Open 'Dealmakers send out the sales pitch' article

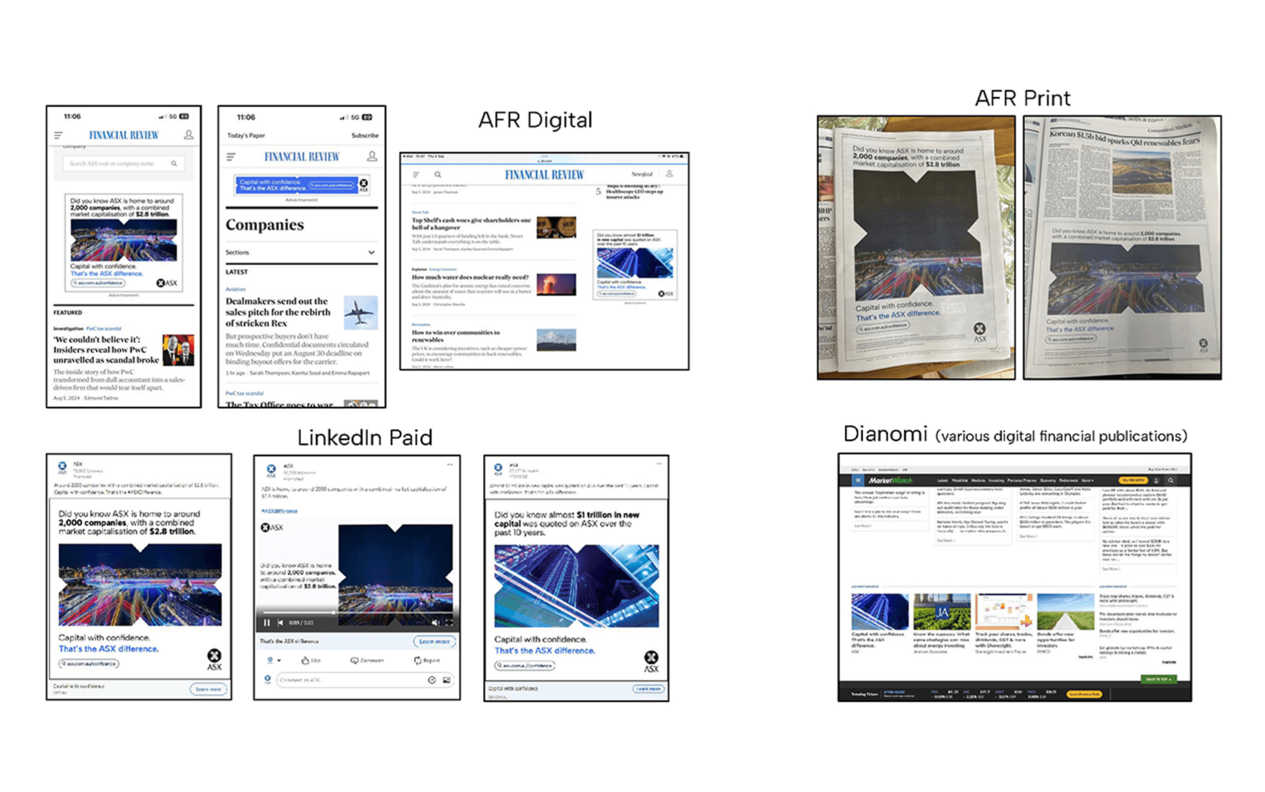point(277,312)
